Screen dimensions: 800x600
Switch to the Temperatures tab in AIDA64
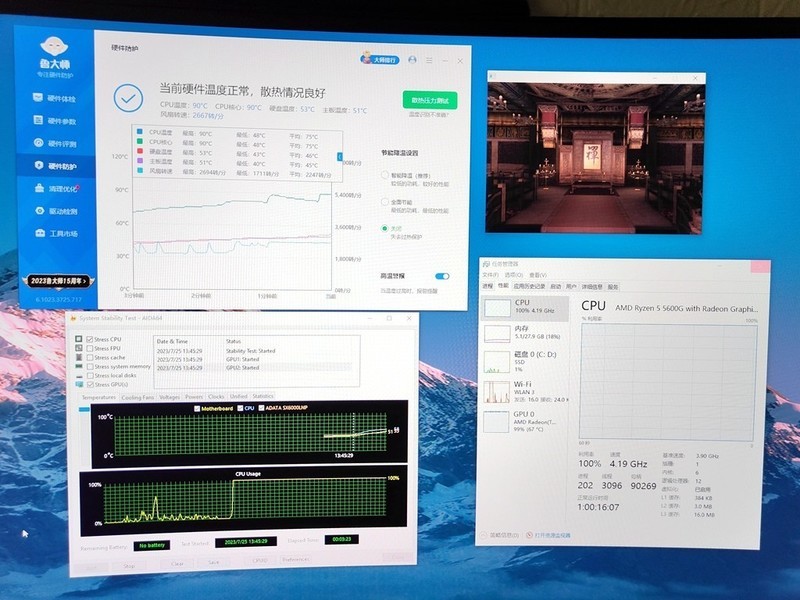(98, 397)
